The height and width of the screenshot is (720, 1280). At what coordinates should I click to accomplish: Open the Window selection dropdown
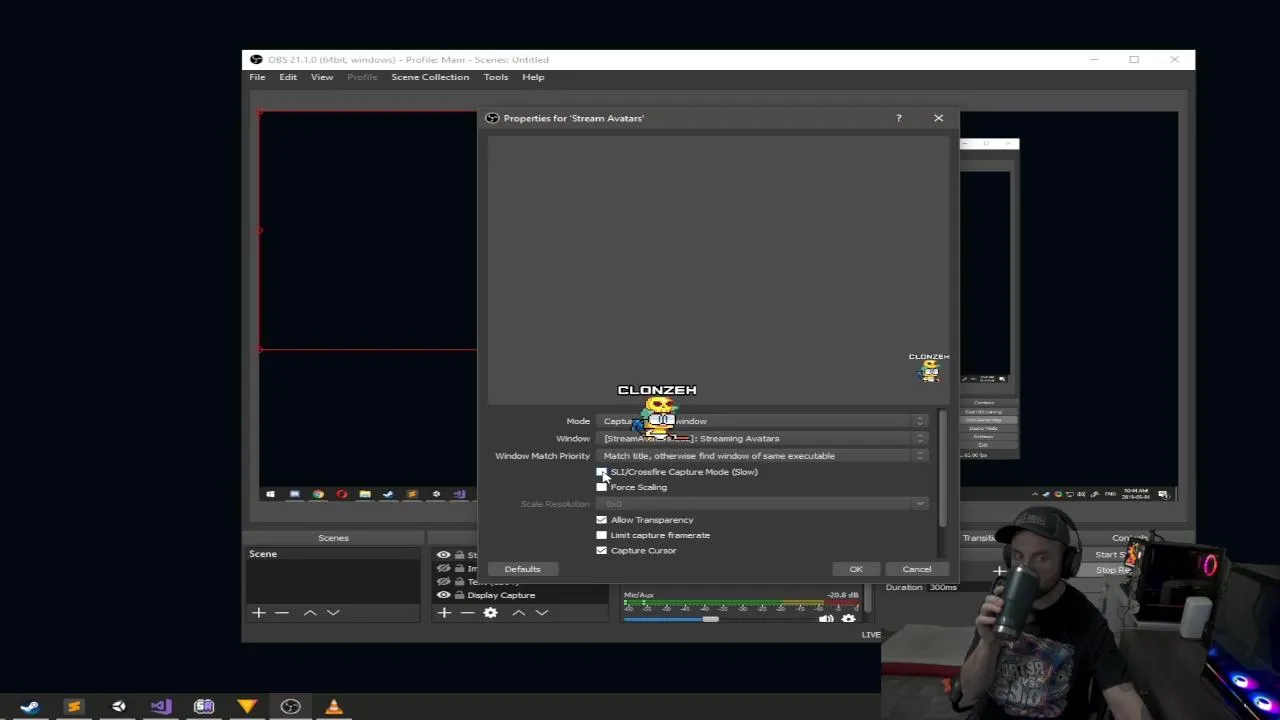pos(764,438)
